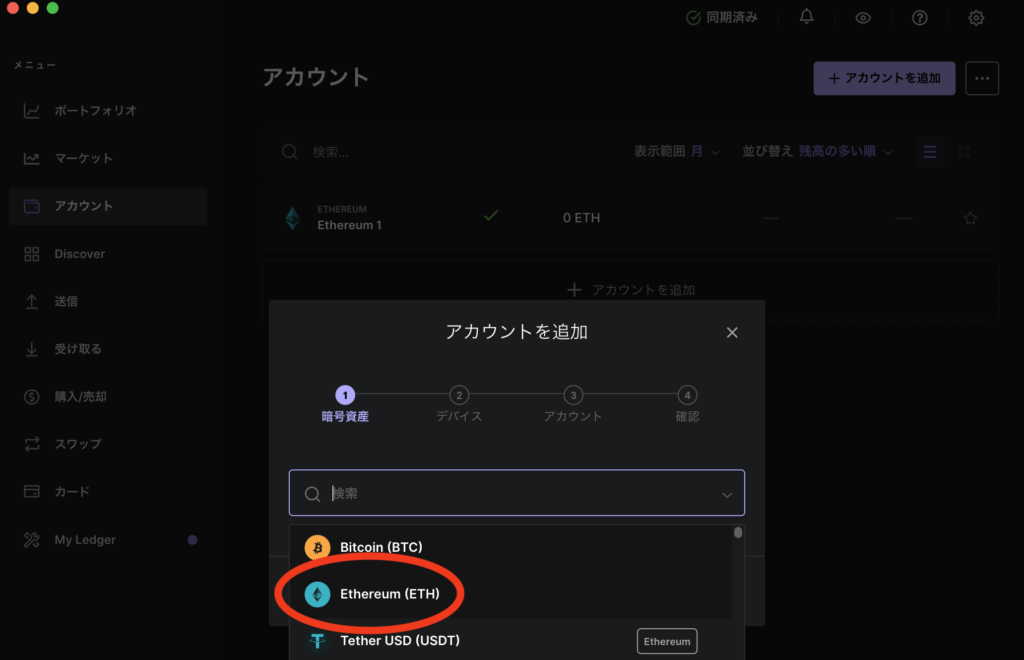The height and width of the screenshot is (660, 1024).
Task: Open the 表示範囲 月 dropdown
Action: pyautogui.click(x=677, y=151)
